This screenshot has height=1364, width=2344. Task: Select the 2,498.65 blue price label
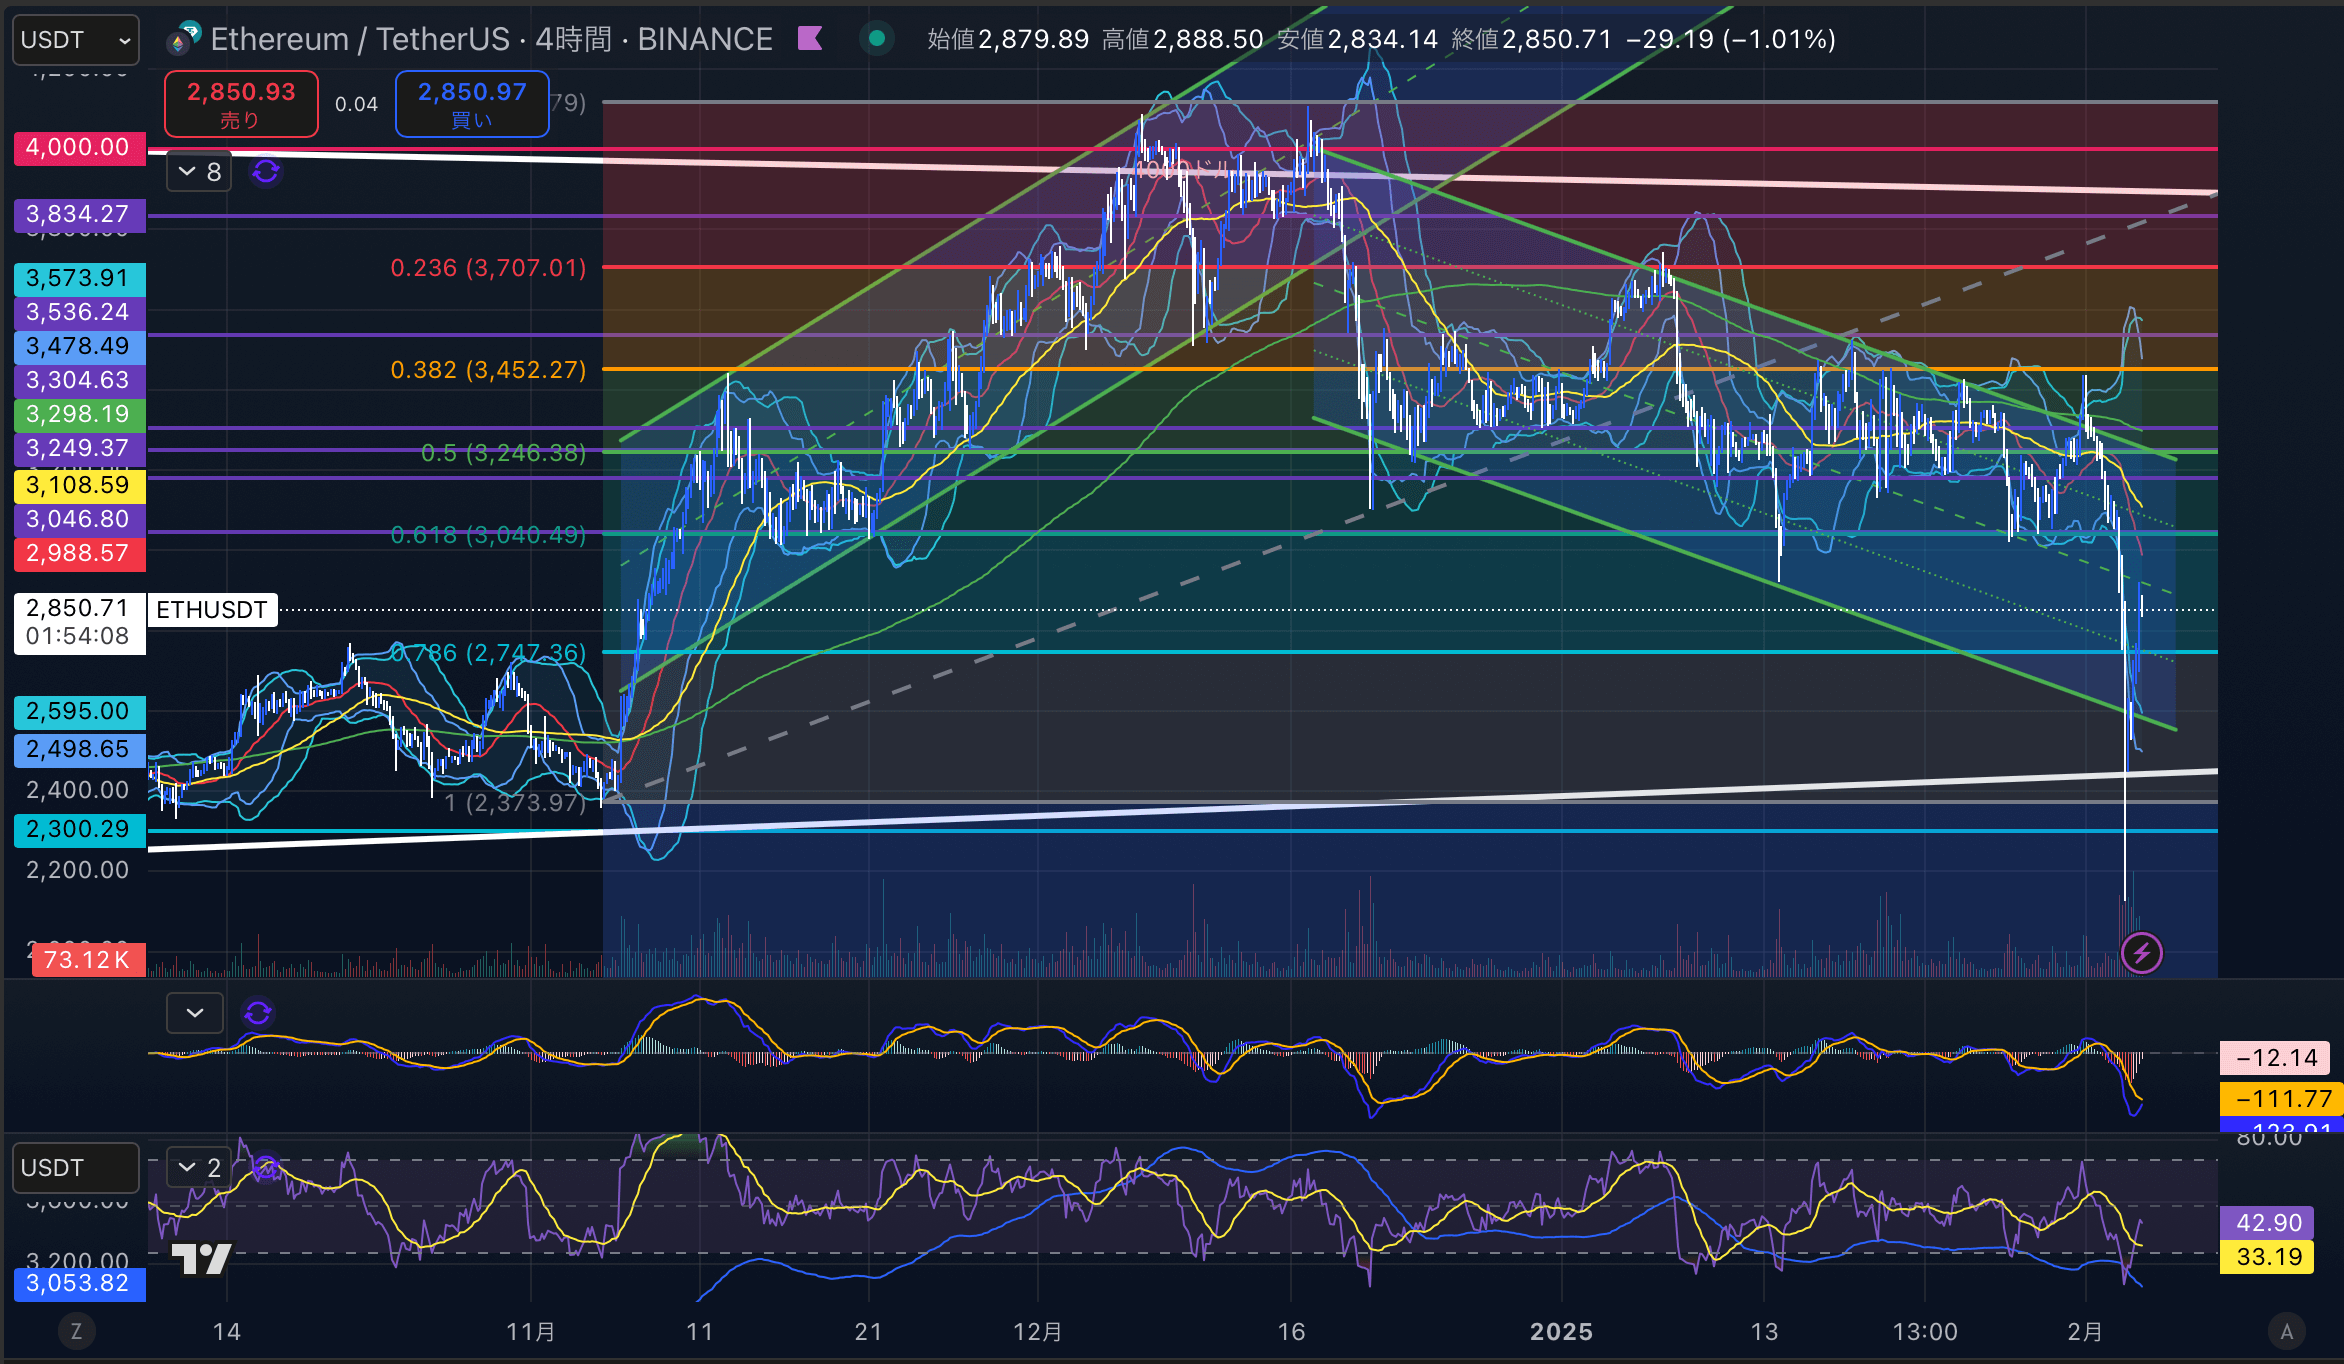click(x=79, y=749)
